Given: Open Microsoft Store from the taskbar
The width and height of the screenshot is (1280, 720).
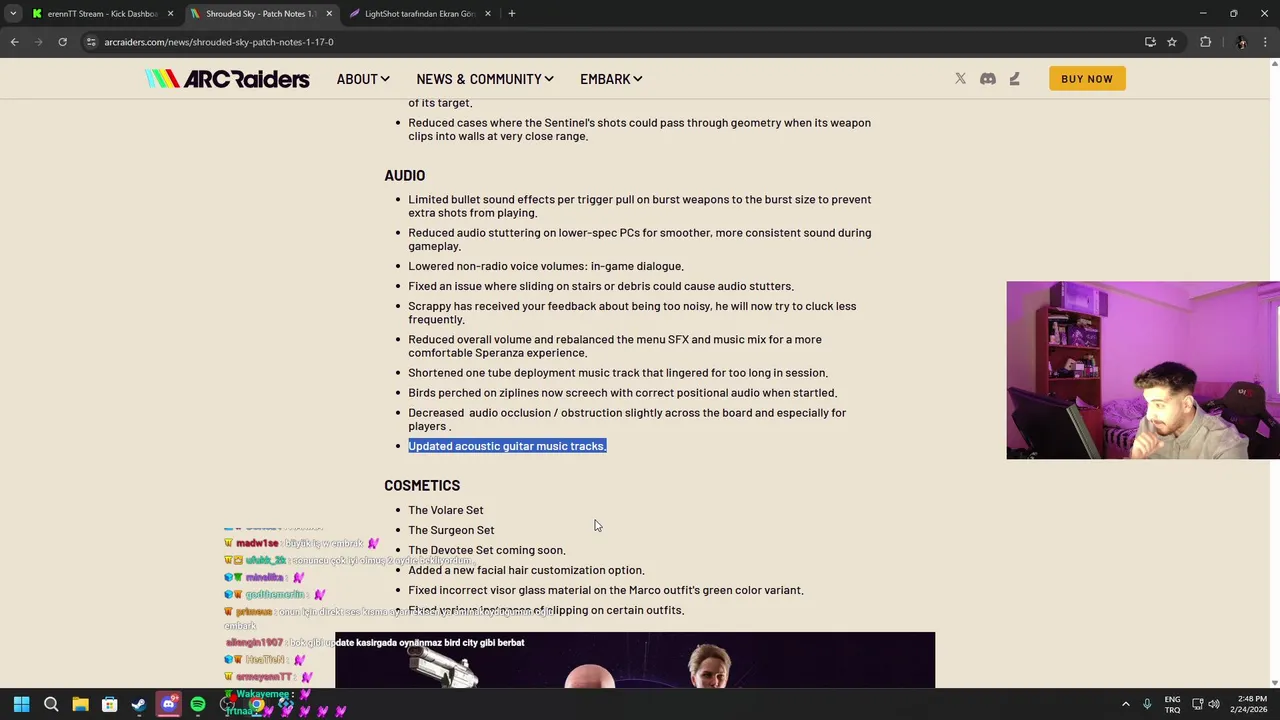Looking at the screenshot, I should 110,704.
